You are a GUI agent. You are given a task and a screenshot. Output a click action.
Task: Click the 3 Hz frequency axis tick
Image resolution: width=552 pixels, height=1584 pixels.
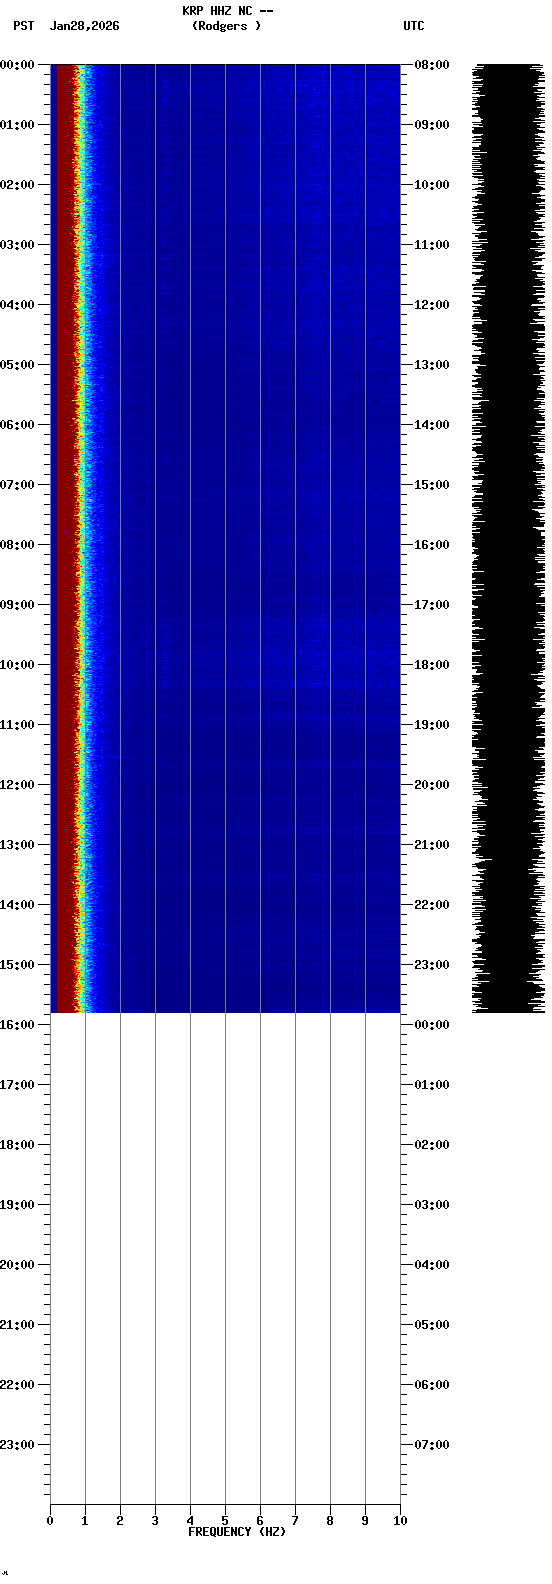(155, 1521)
